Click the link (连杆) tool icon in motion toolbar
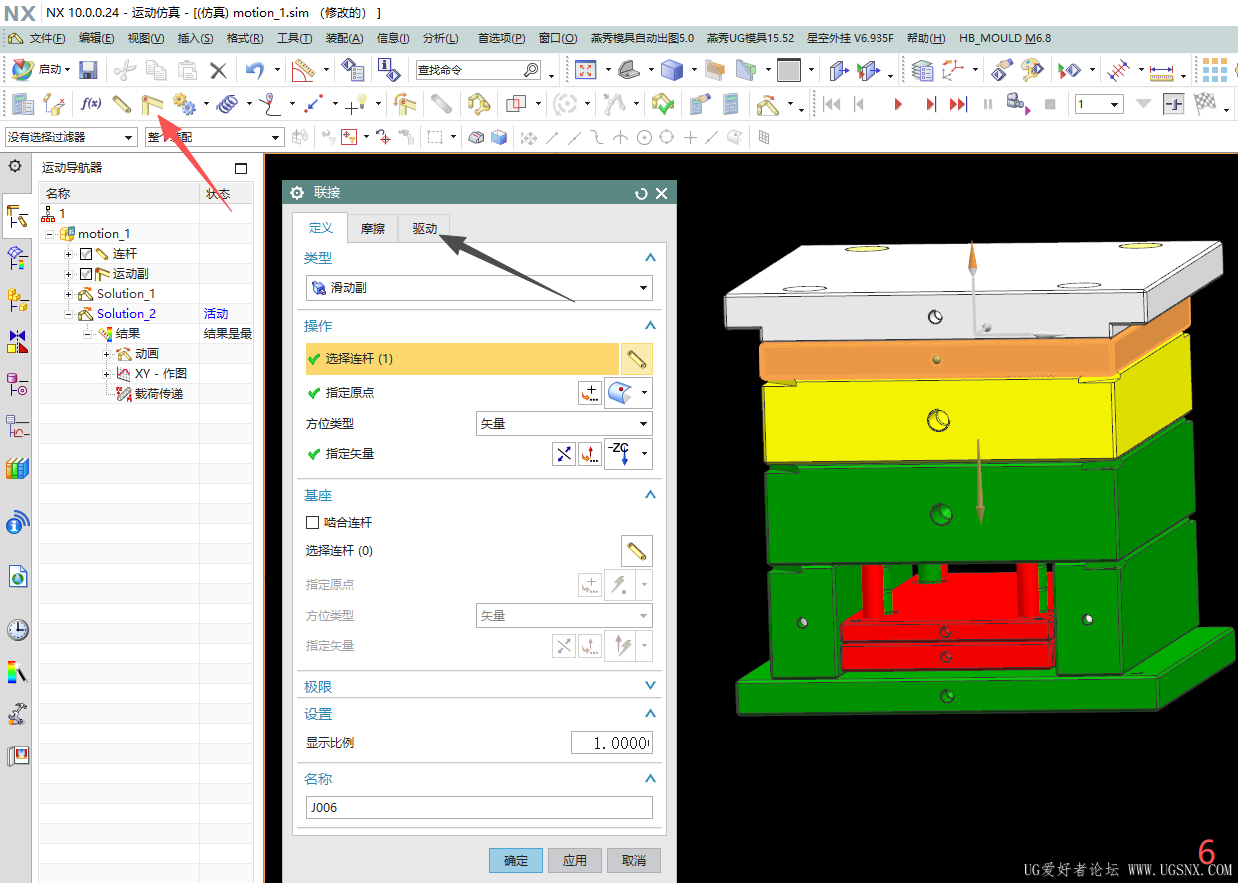Image resolution: width=1238 pixels, height=883 pixels. [122, 104]
